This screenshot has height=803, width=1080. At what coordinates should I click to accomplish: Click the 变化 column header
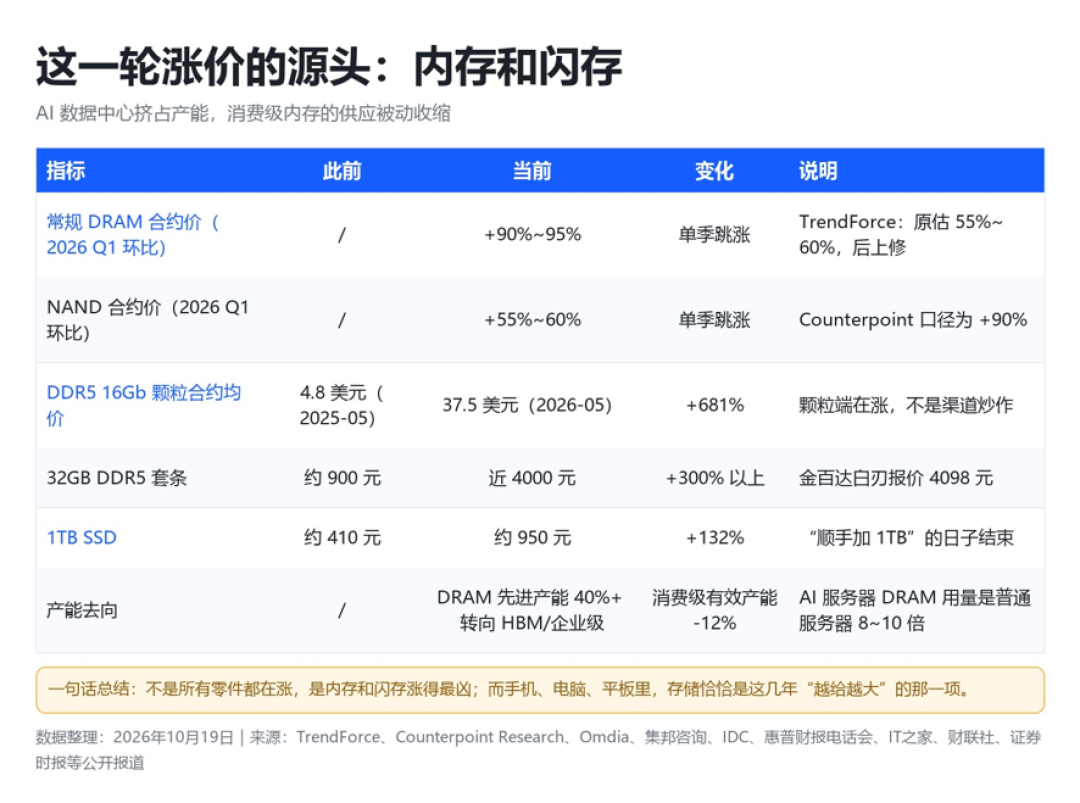pyautogui.click(x=714, y=170)
